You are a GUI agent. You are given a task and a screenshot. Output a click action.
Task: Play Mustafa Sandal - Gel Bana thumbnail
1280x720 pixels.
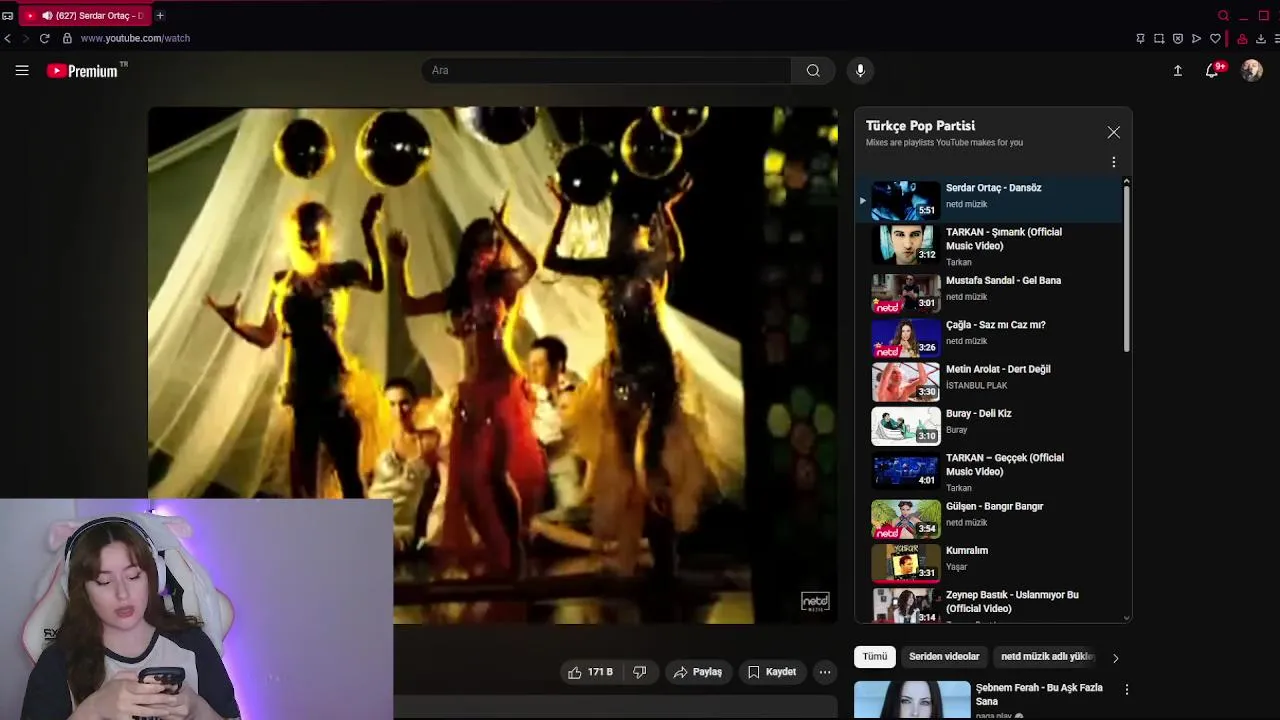click(x=906, y=293)
